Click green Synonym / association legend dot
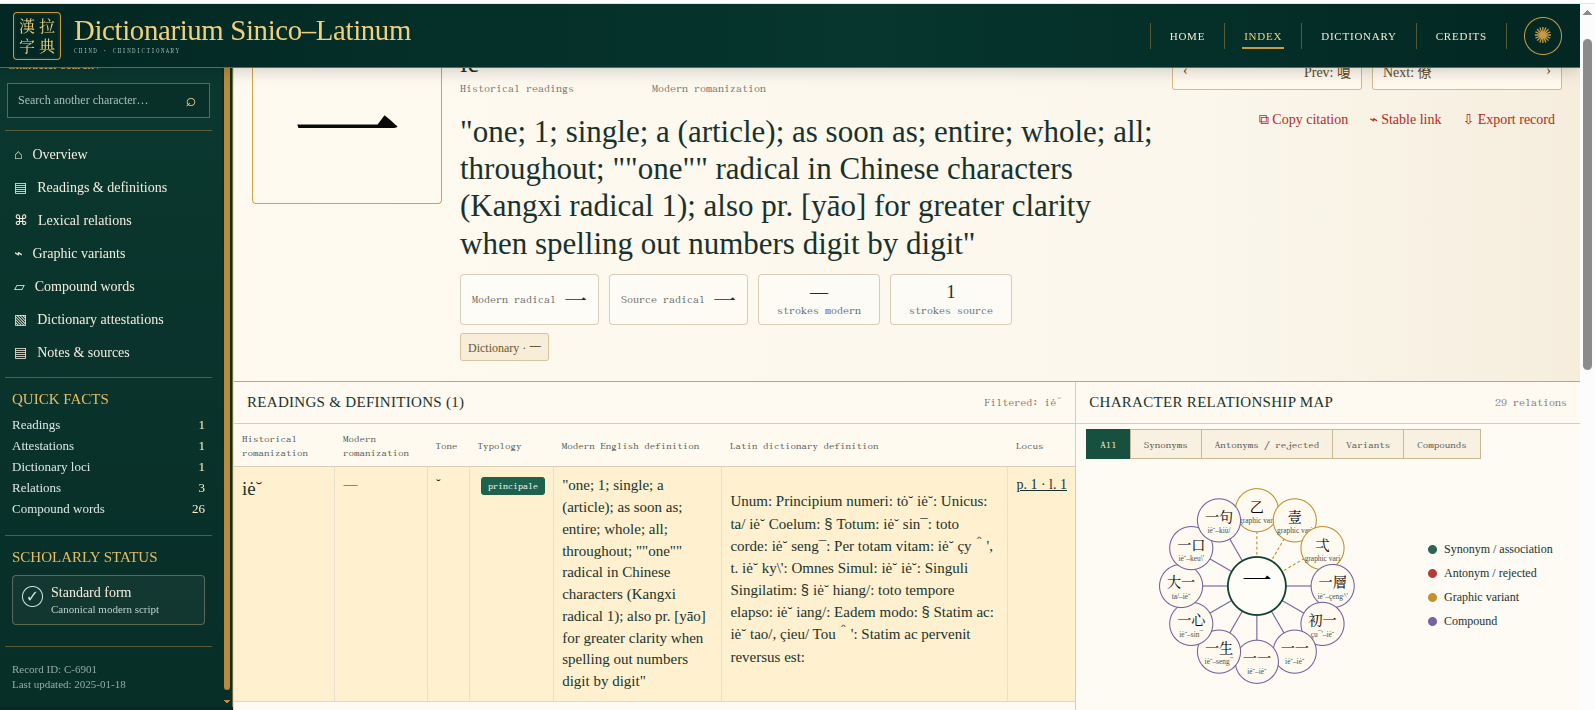The height and width of the screenshot is (710, 1595). (1433, 549)
